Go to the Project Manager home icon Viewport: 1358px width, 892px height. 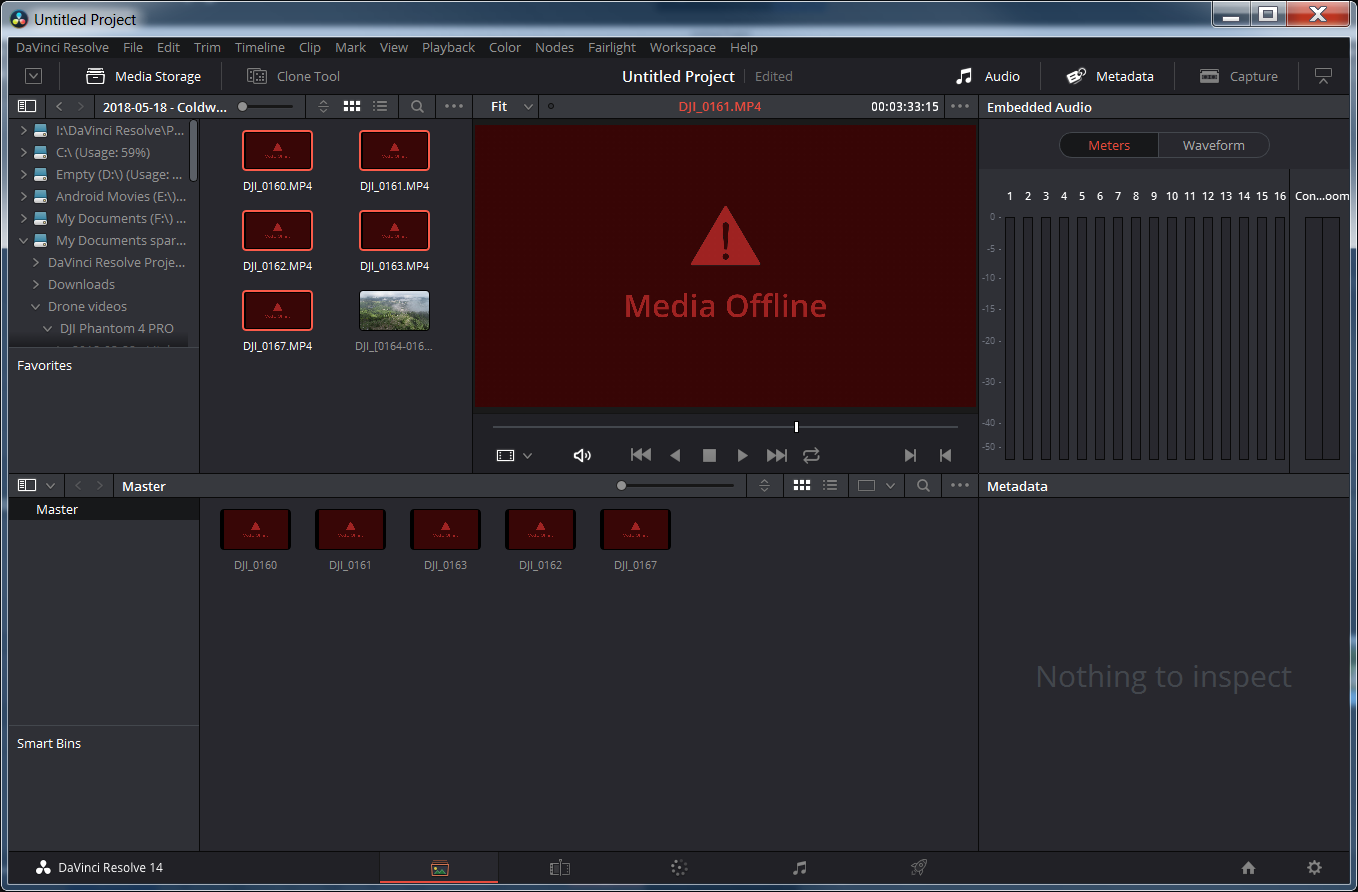[1248, 868]
